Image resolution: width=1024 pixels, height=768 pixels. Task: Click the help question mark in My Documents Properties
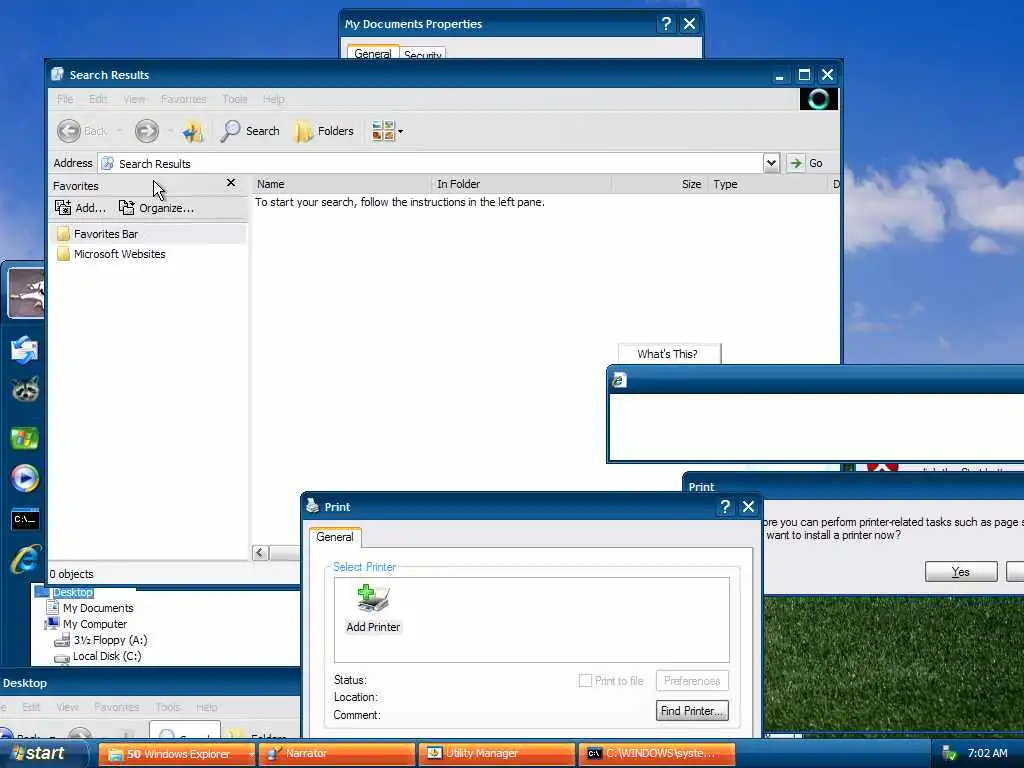tap(665, 24)
